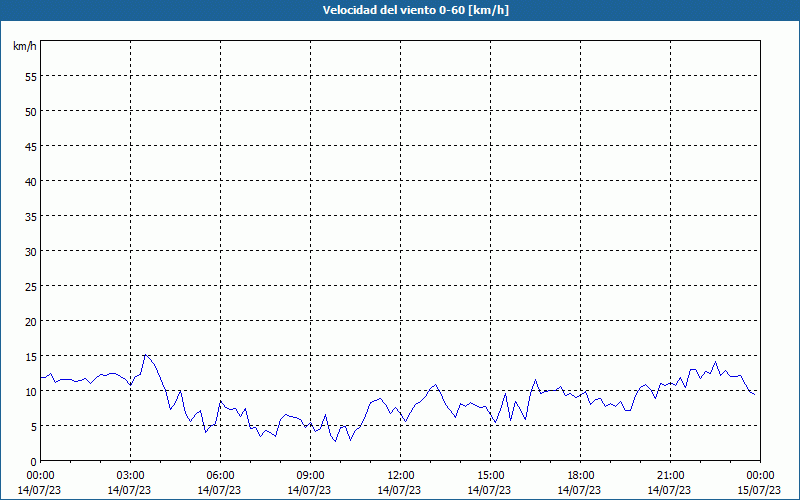Click the y-axis label '0'
This screenshot has width=800, height=500.
[x=34, y=461]
